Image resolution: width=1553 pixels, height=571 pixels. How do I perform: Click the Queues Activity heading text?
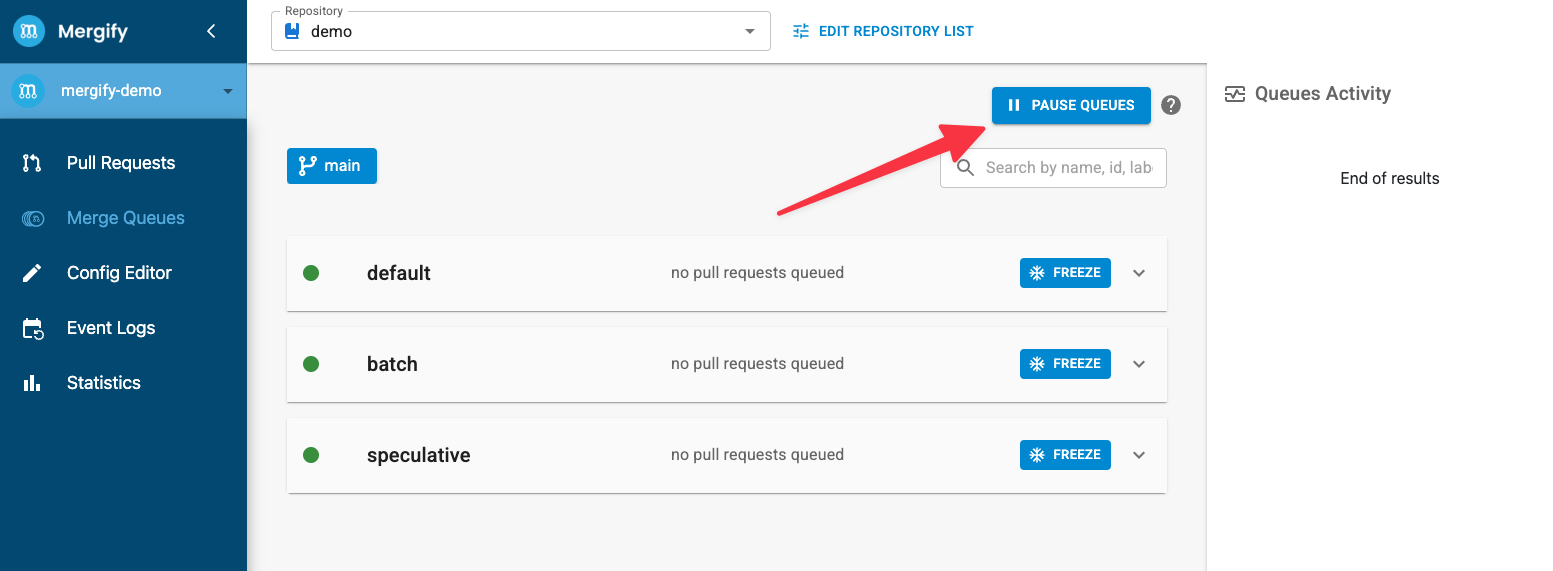click(x=1323, y=94)
